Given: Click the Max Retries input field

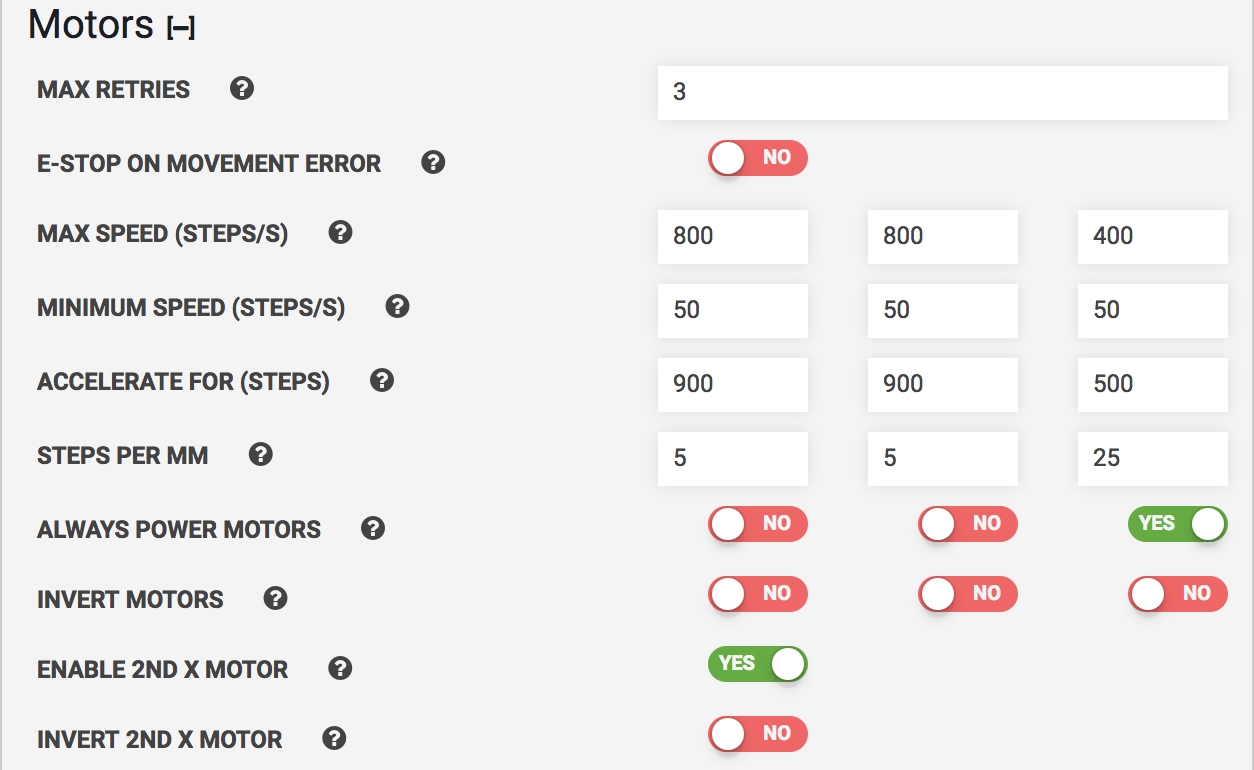Looking at the screenshot, I should (942, 93).
